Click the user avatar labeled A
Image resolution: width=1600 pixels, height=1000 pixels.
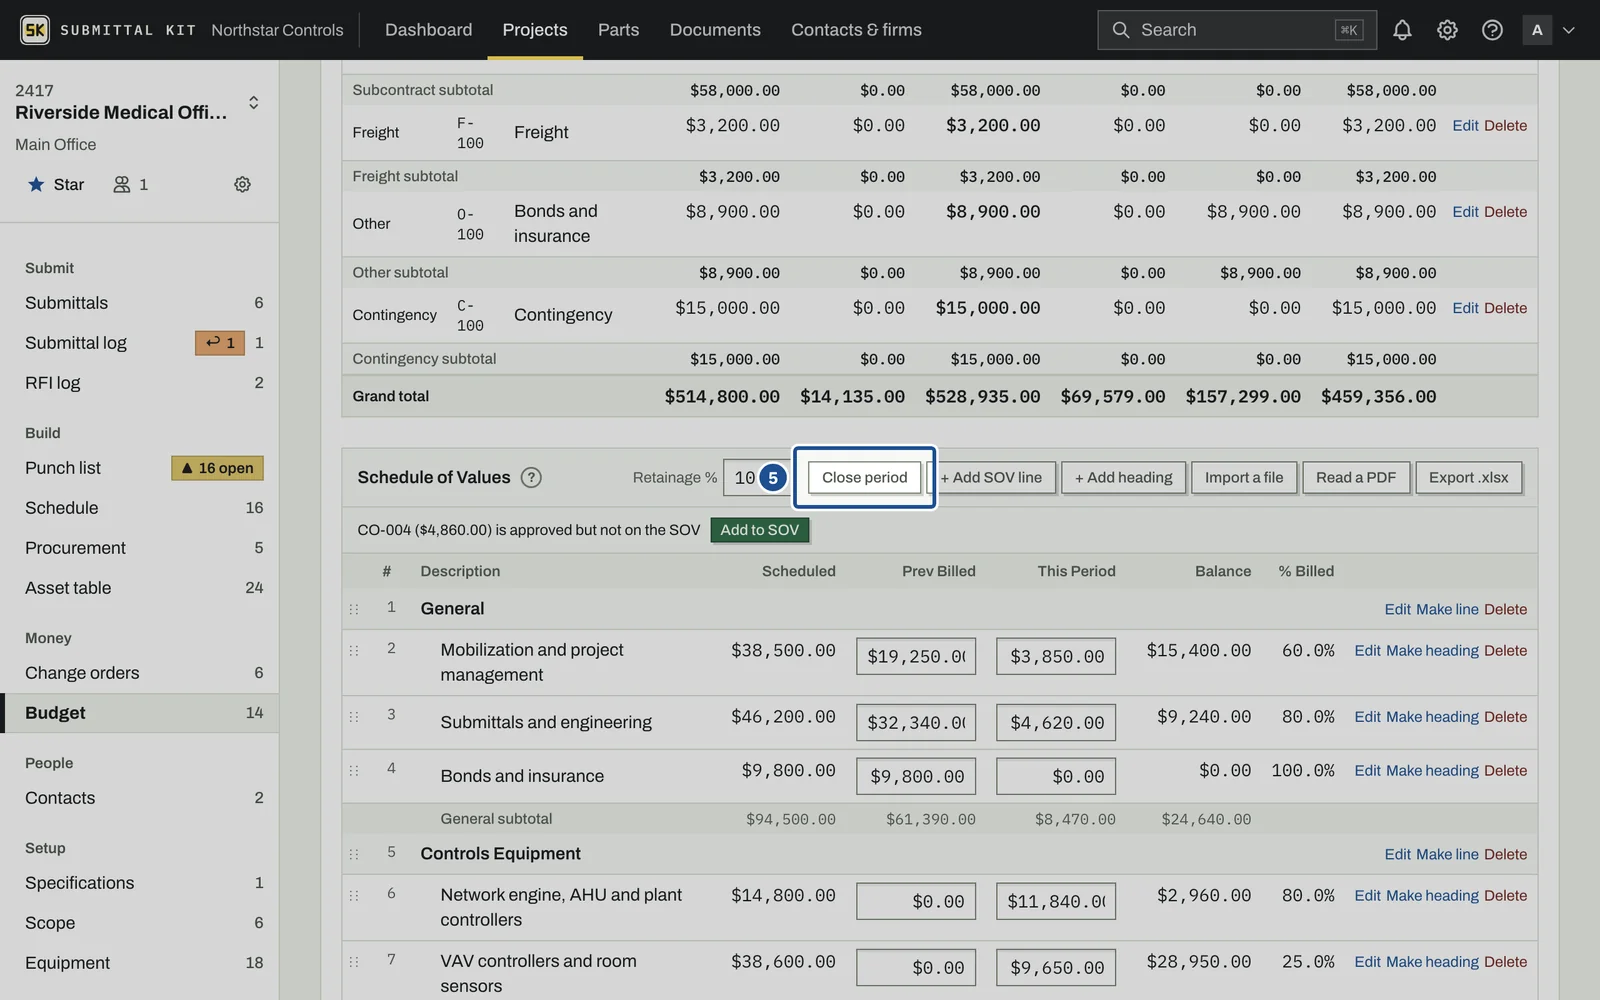(x=1537, y=30)
